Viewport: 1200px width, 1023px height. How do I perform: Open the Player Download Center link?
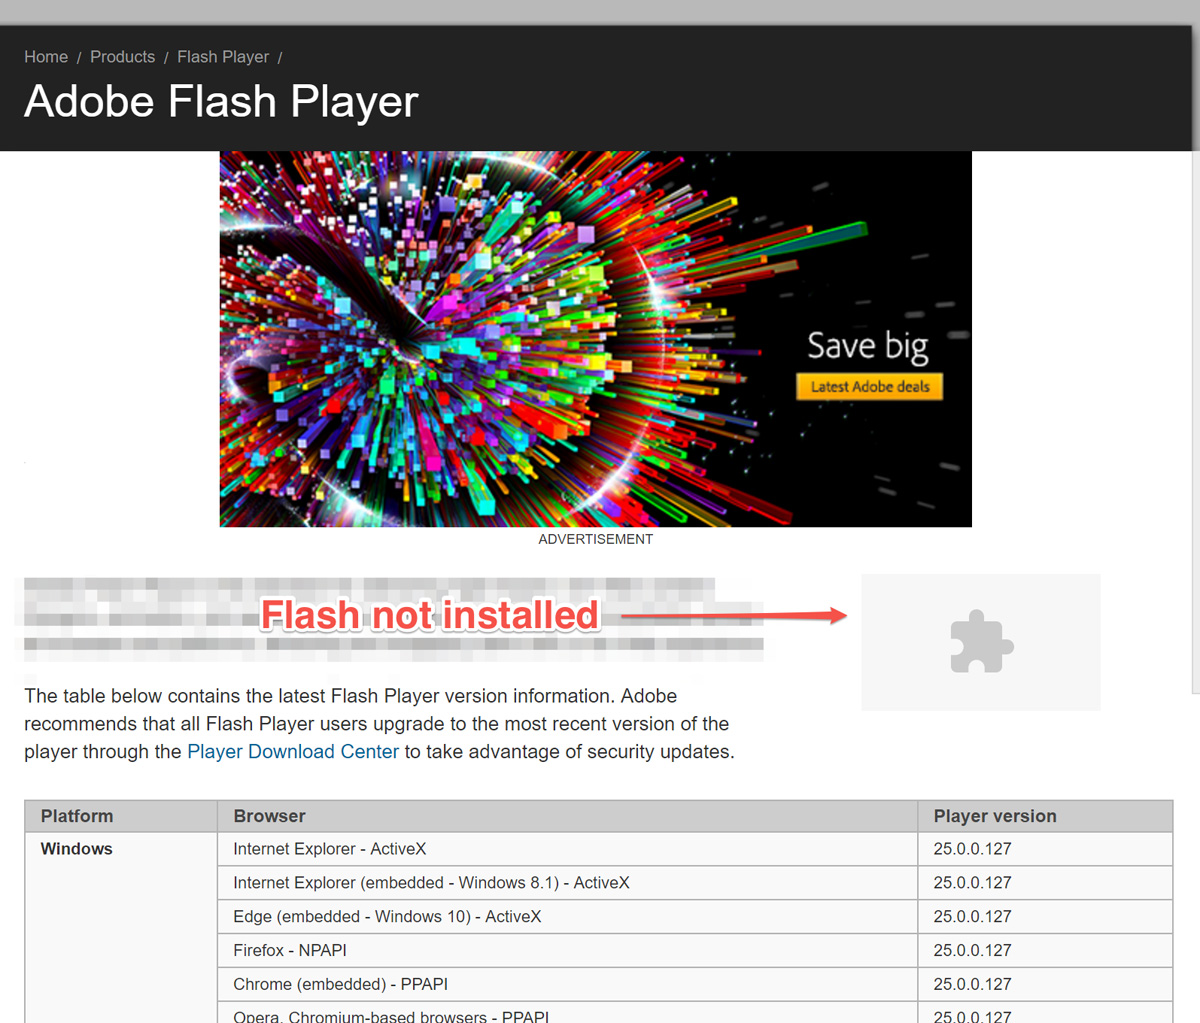[293, 752]
